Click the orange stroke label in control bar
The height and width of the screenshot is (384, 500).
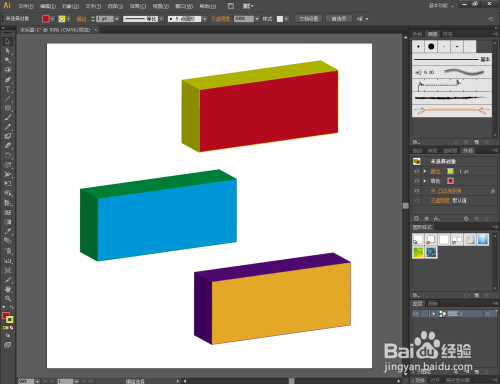click(x=82, y=19)
